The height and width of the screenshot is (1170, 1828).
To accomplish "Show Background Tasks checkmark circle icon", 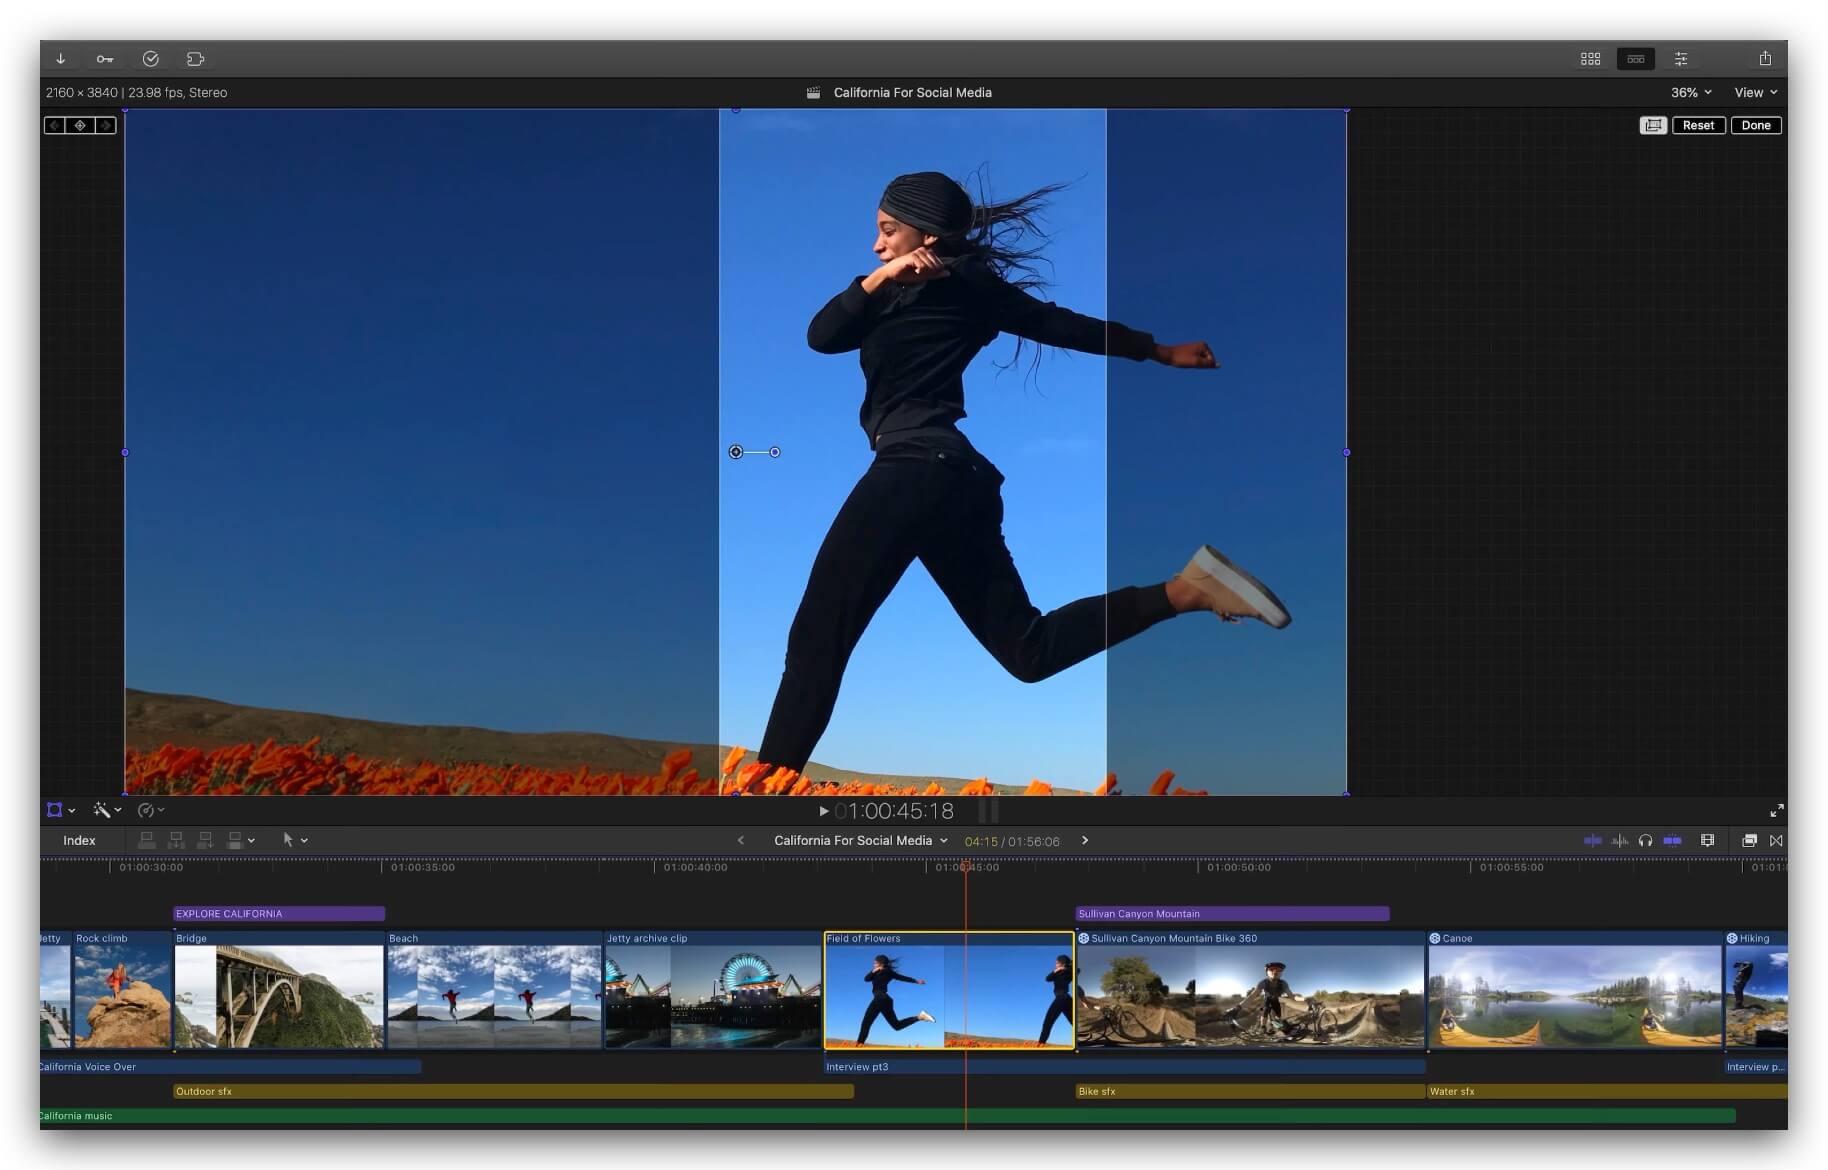I will click(x=150, y=59).
